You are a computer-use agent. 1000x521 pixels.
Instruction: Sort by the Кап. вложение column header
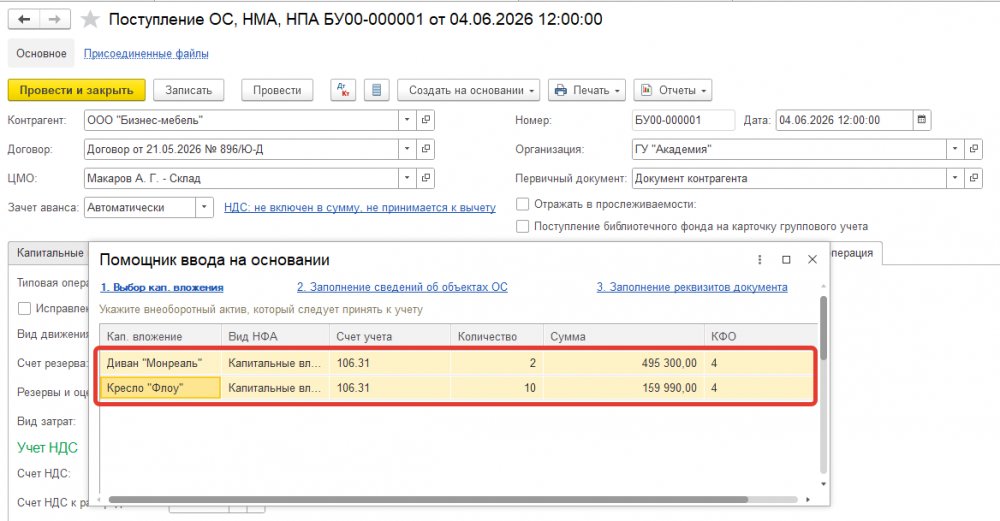160,337
